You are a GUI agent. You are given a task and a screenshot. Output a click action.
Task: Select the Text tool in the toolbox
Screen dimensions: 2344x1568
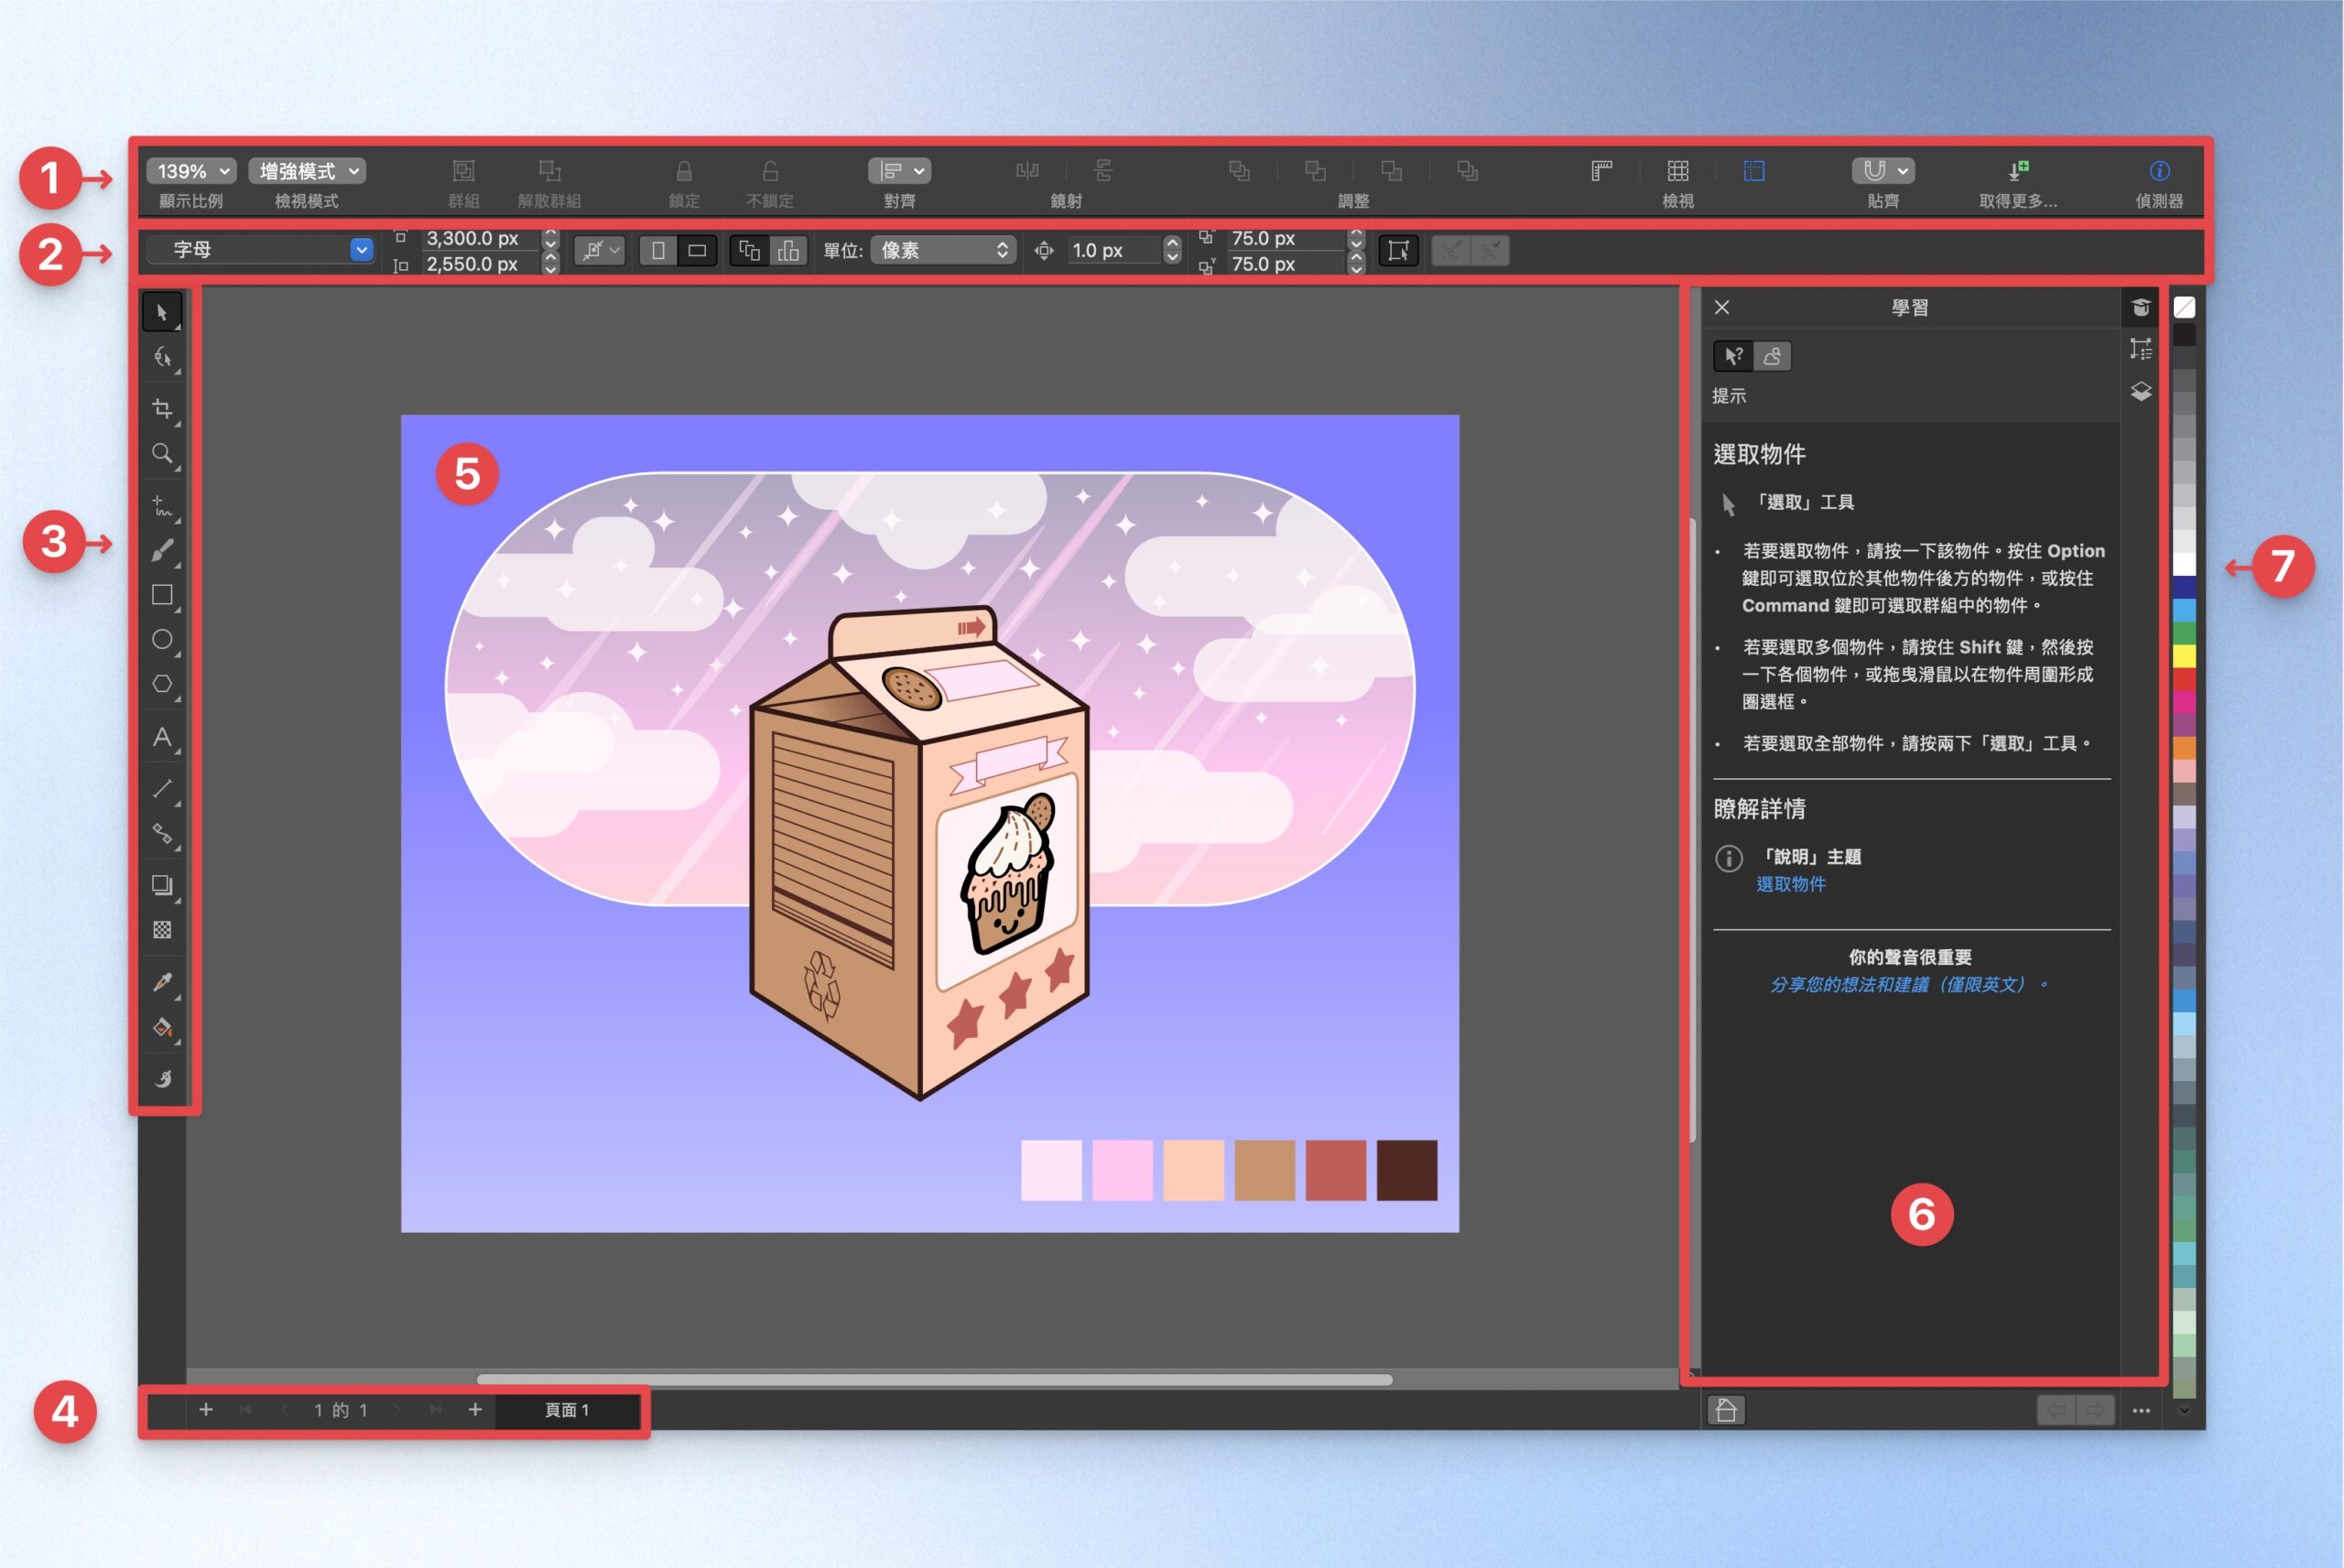pyautogui.click(x=162, y=738)
